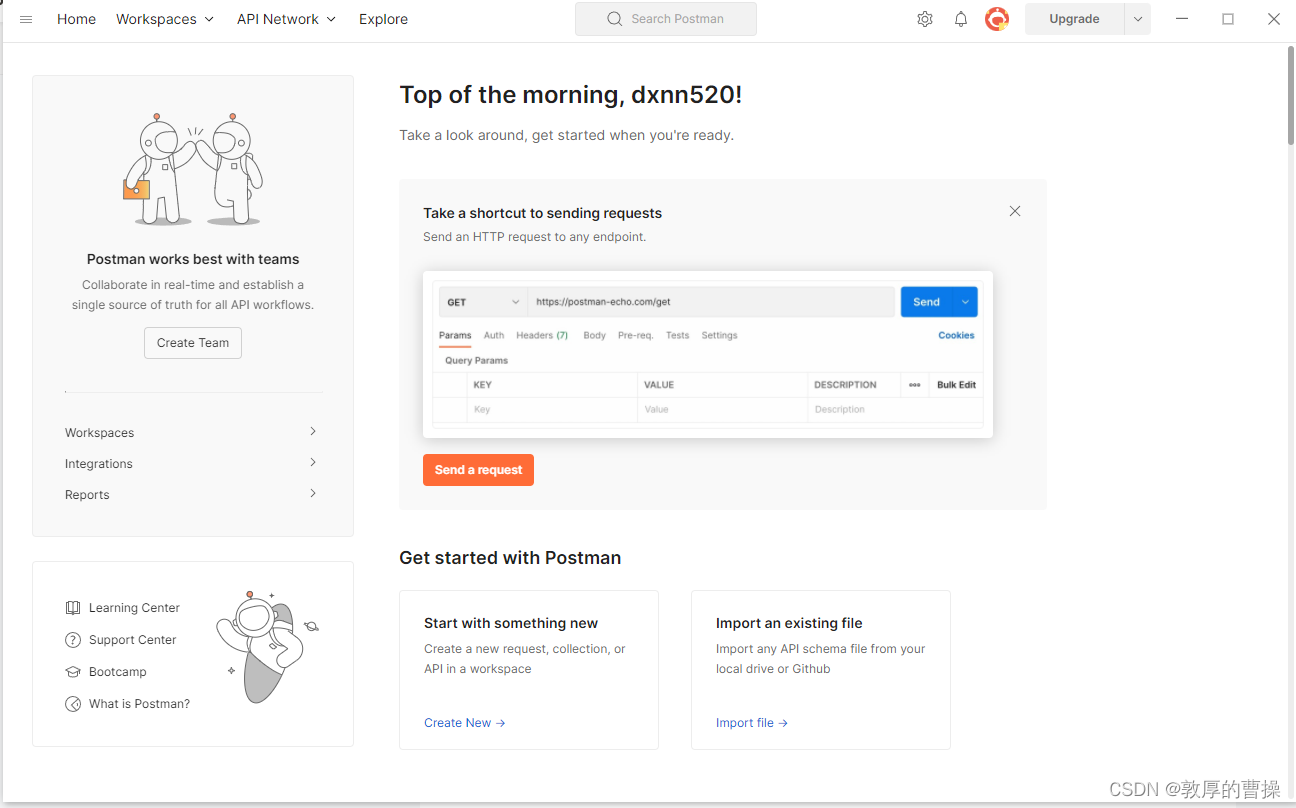1296x808 pixels.
Task: Expand the Workspaces row in sidebar
Action: click(191, 432)
